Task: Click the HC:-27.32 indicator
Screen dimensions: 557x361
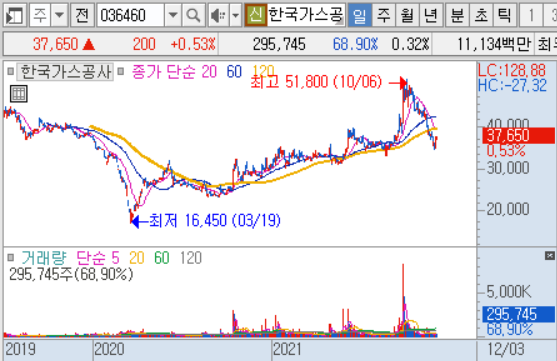Action: click(512, 86)
